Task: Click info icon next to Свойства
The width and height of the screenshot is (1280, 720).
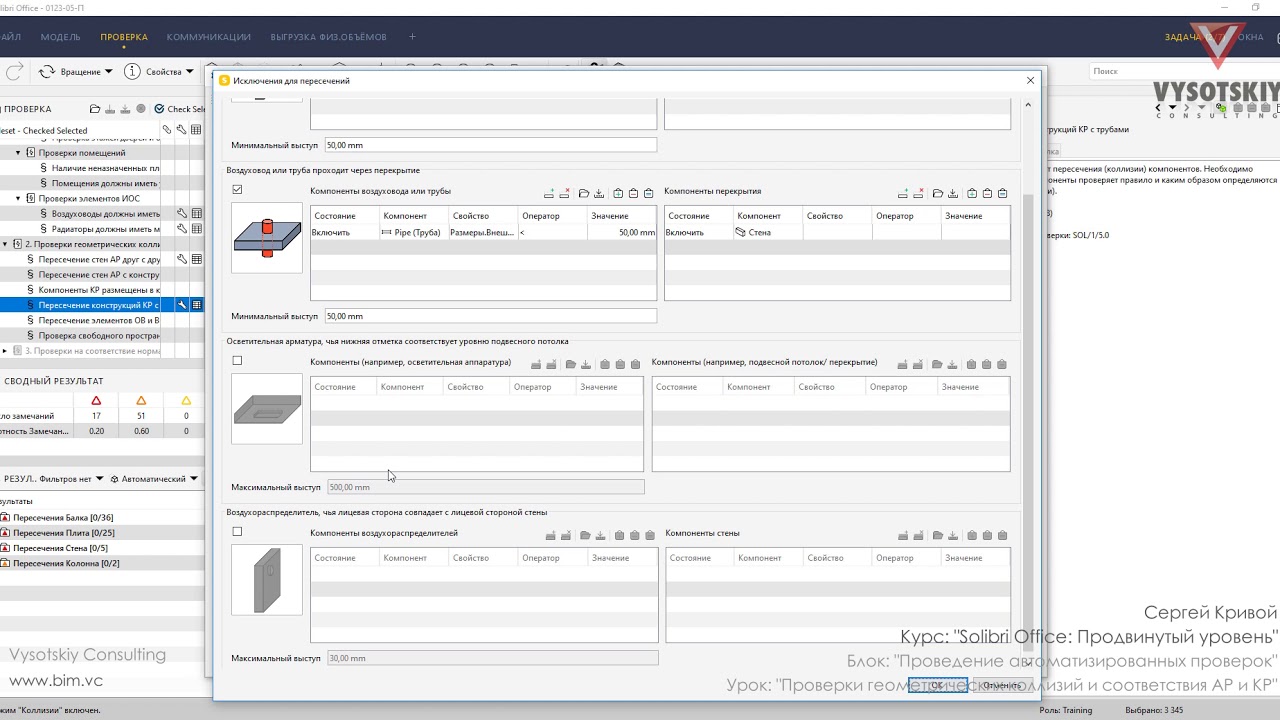Action: click(132, 72)
